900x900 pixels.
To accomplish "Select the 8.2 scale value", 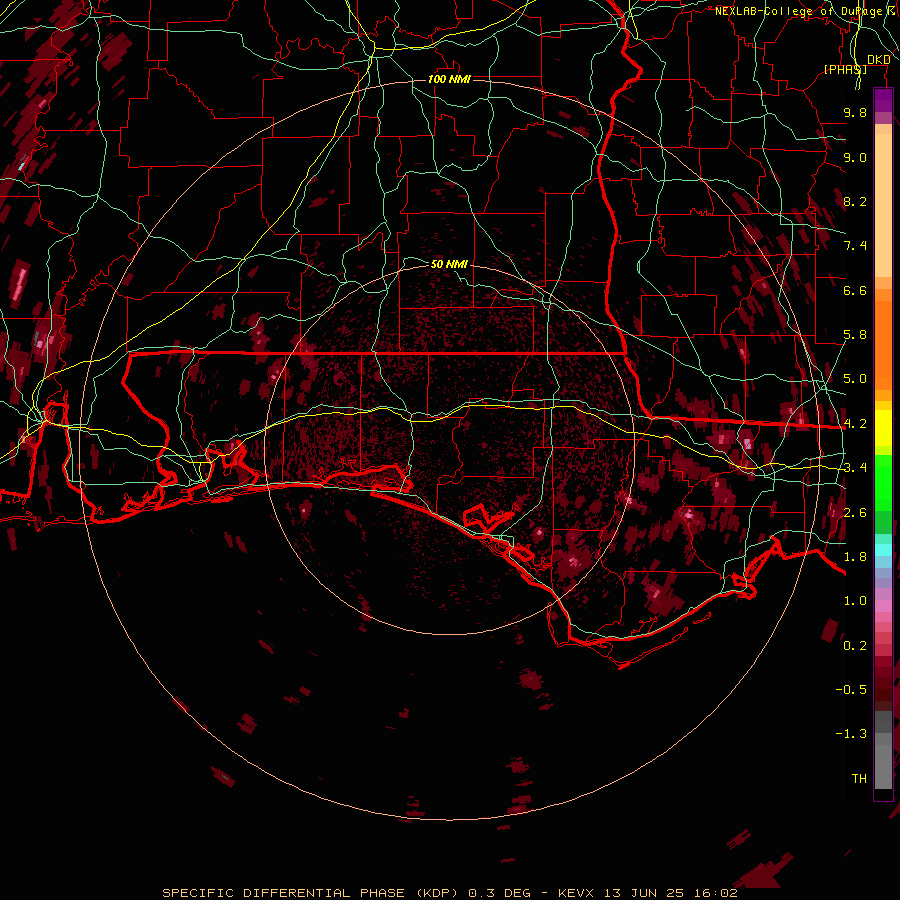I will pos(855,201).
